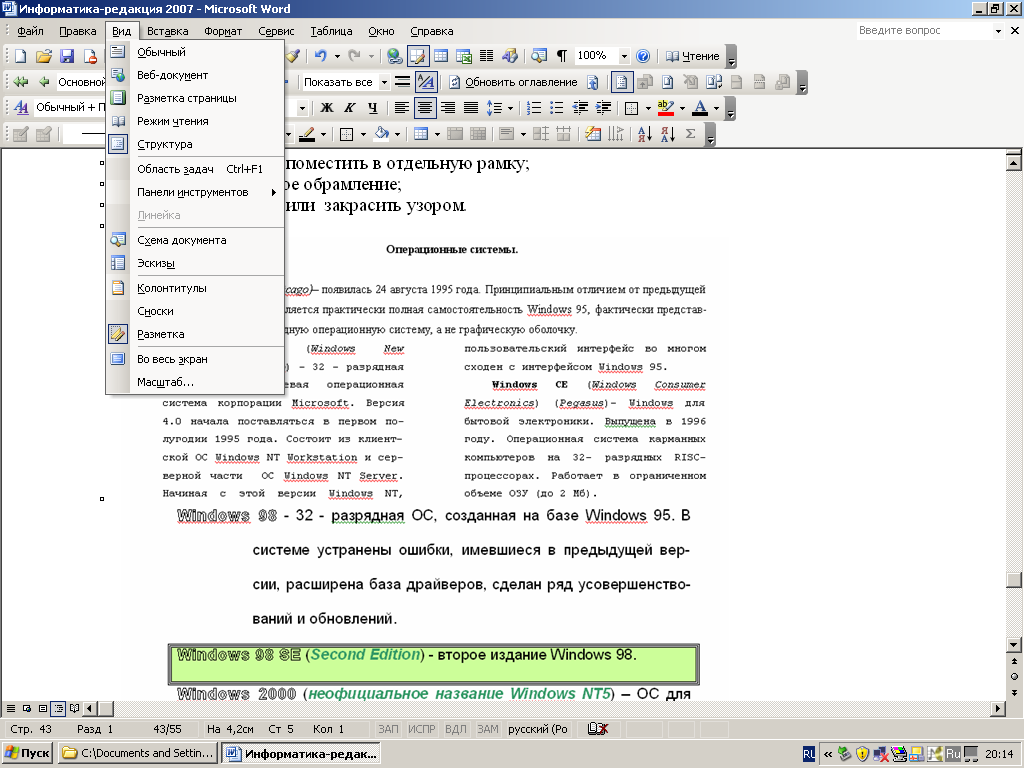The image size is (1024, 768).
Task: Click the Введите вопрос help input field
Action: [x=923, y=31]
